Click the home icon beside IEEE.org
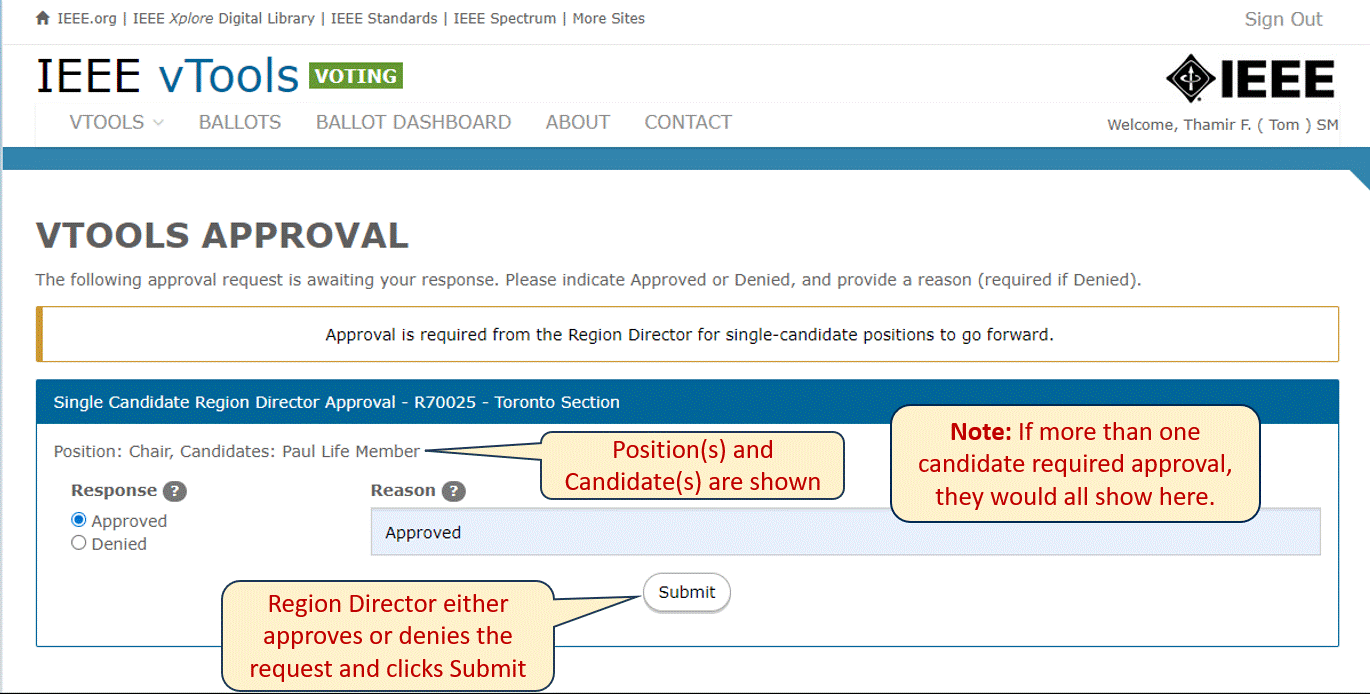The image size is (1370, 694). tap(43, 18)
